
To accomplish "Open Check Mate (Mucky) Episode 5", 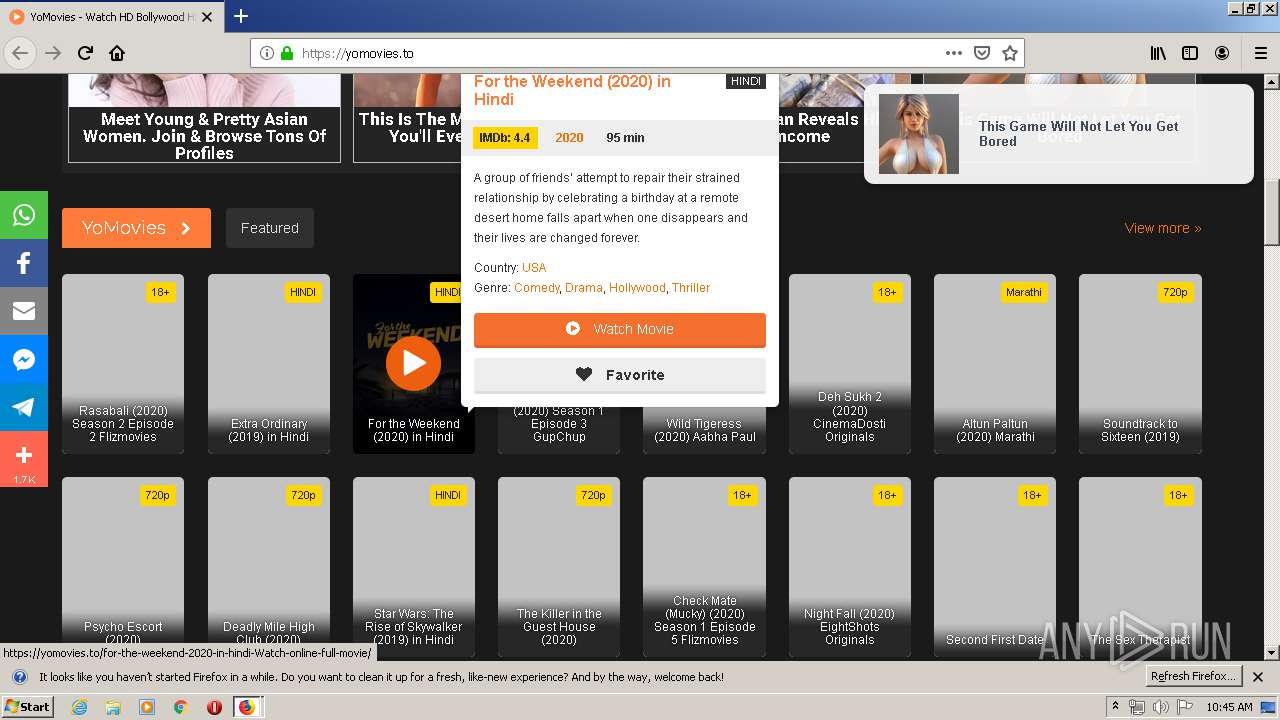I will pyautogui.click(x=704, y=567).
